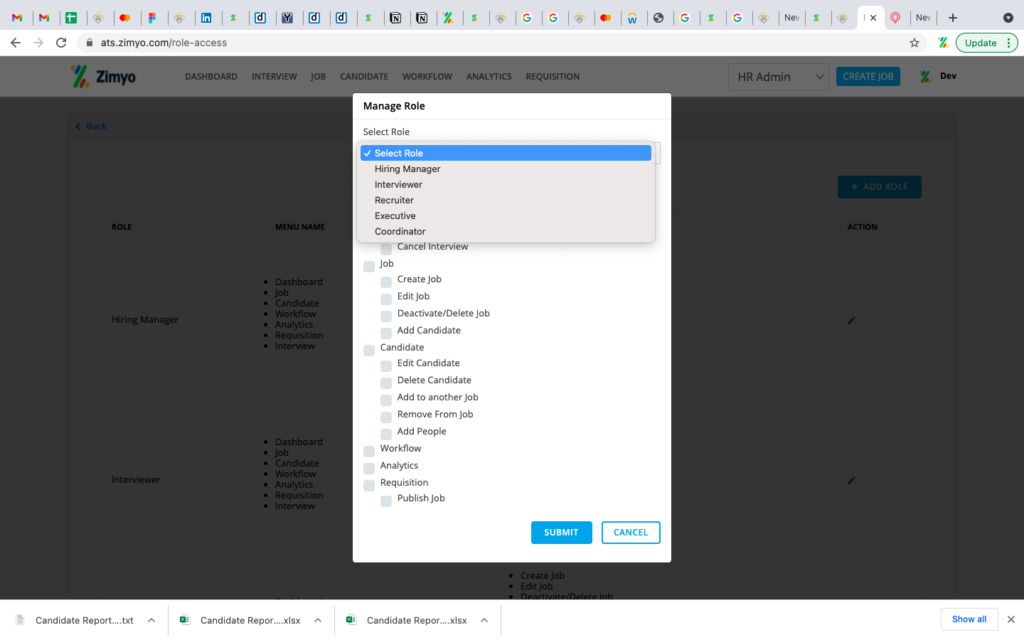Select Coordinator from role list

(506, 231)
